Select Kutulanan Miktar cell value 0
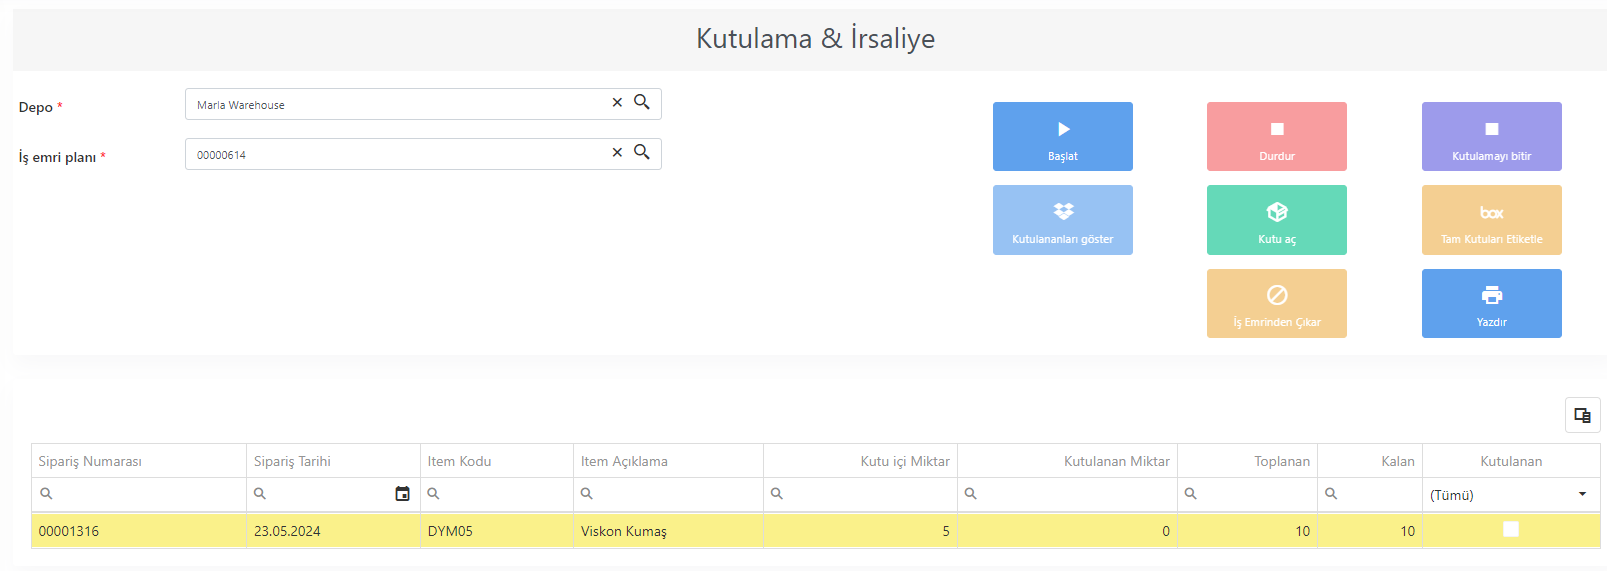Viewport: 1607px width, 571px height. (x=1067, y=531)
